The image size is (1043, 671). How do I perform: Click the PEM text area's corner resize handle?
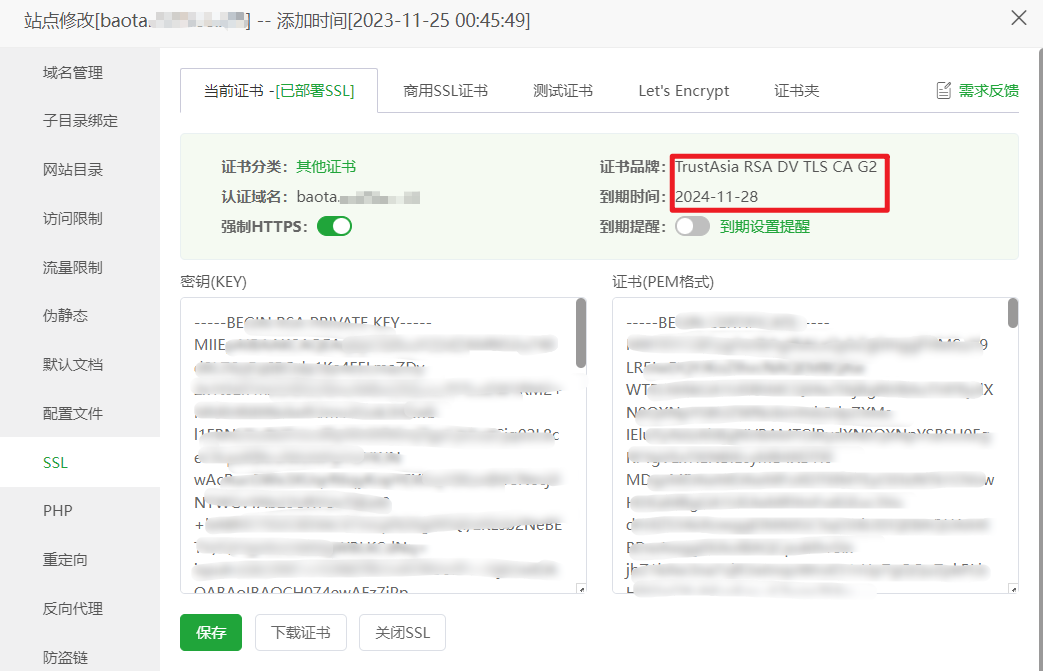[x=1013, y=589]
